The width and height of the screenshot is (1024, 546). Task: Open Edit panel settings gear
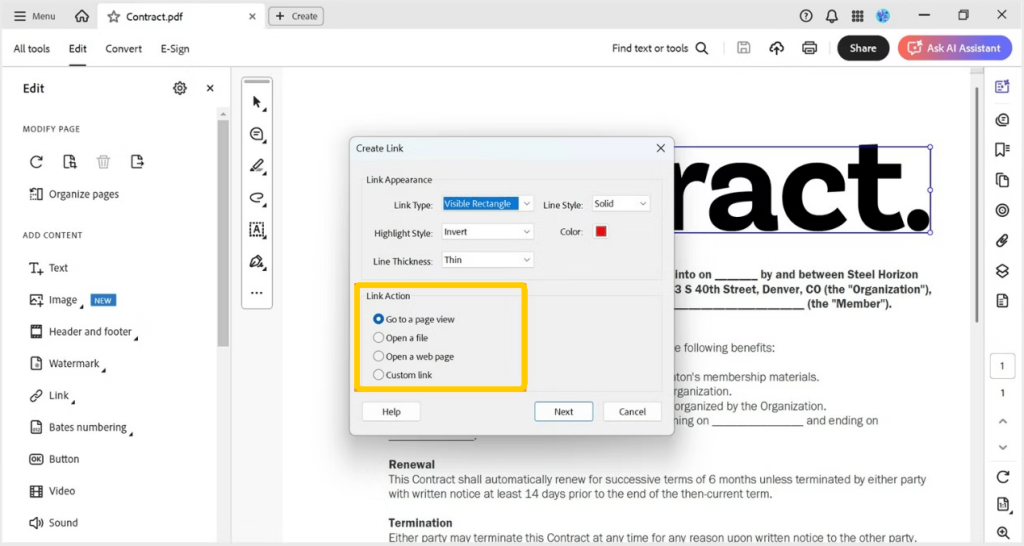pyautogui.click(x=180, y=88)
